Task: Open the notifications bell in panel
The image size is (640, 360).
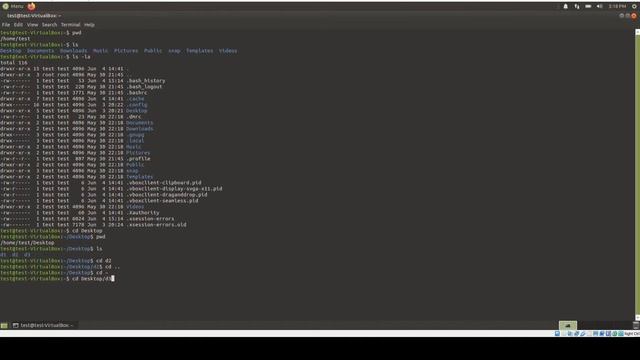Action: pyautogui.click(x=565, y=6)
